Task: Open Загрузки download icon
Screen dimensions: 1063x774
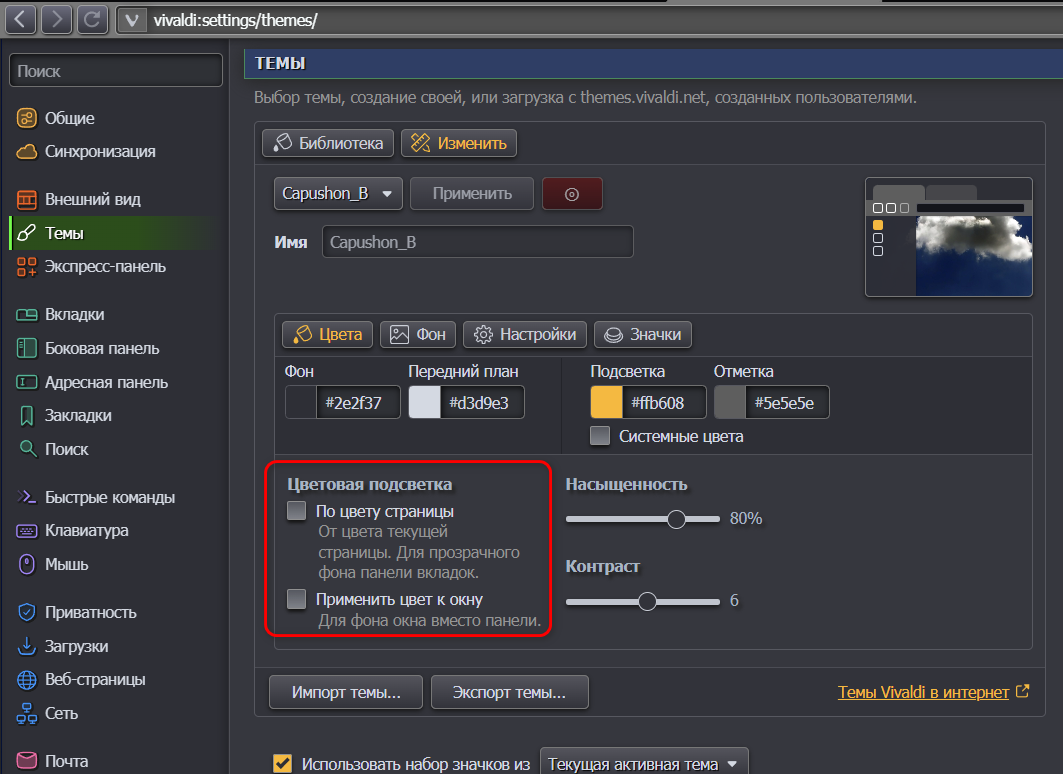Action: coord(26,646)
